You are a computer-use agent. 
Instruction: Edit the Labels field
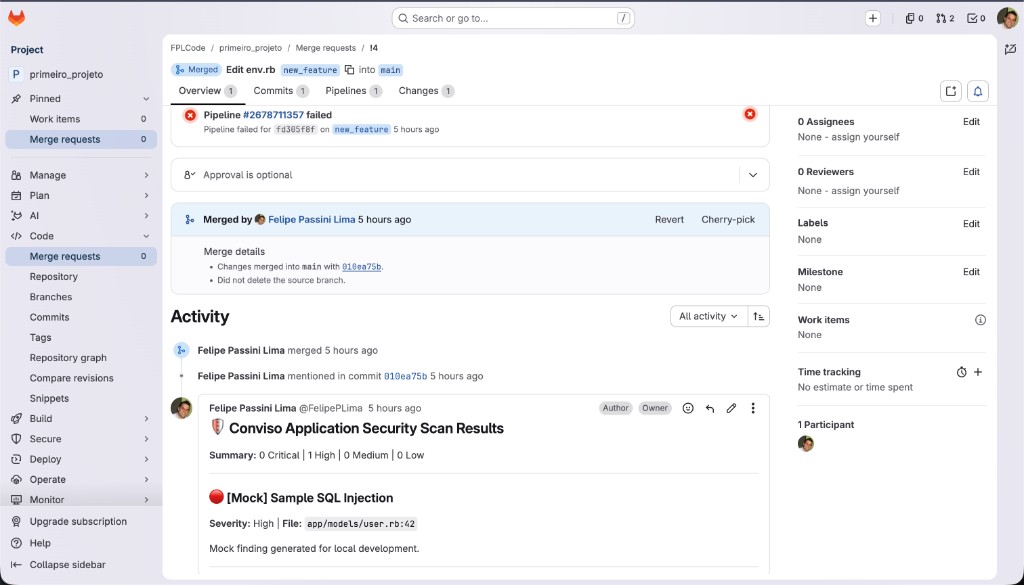[x=971, y=223]
